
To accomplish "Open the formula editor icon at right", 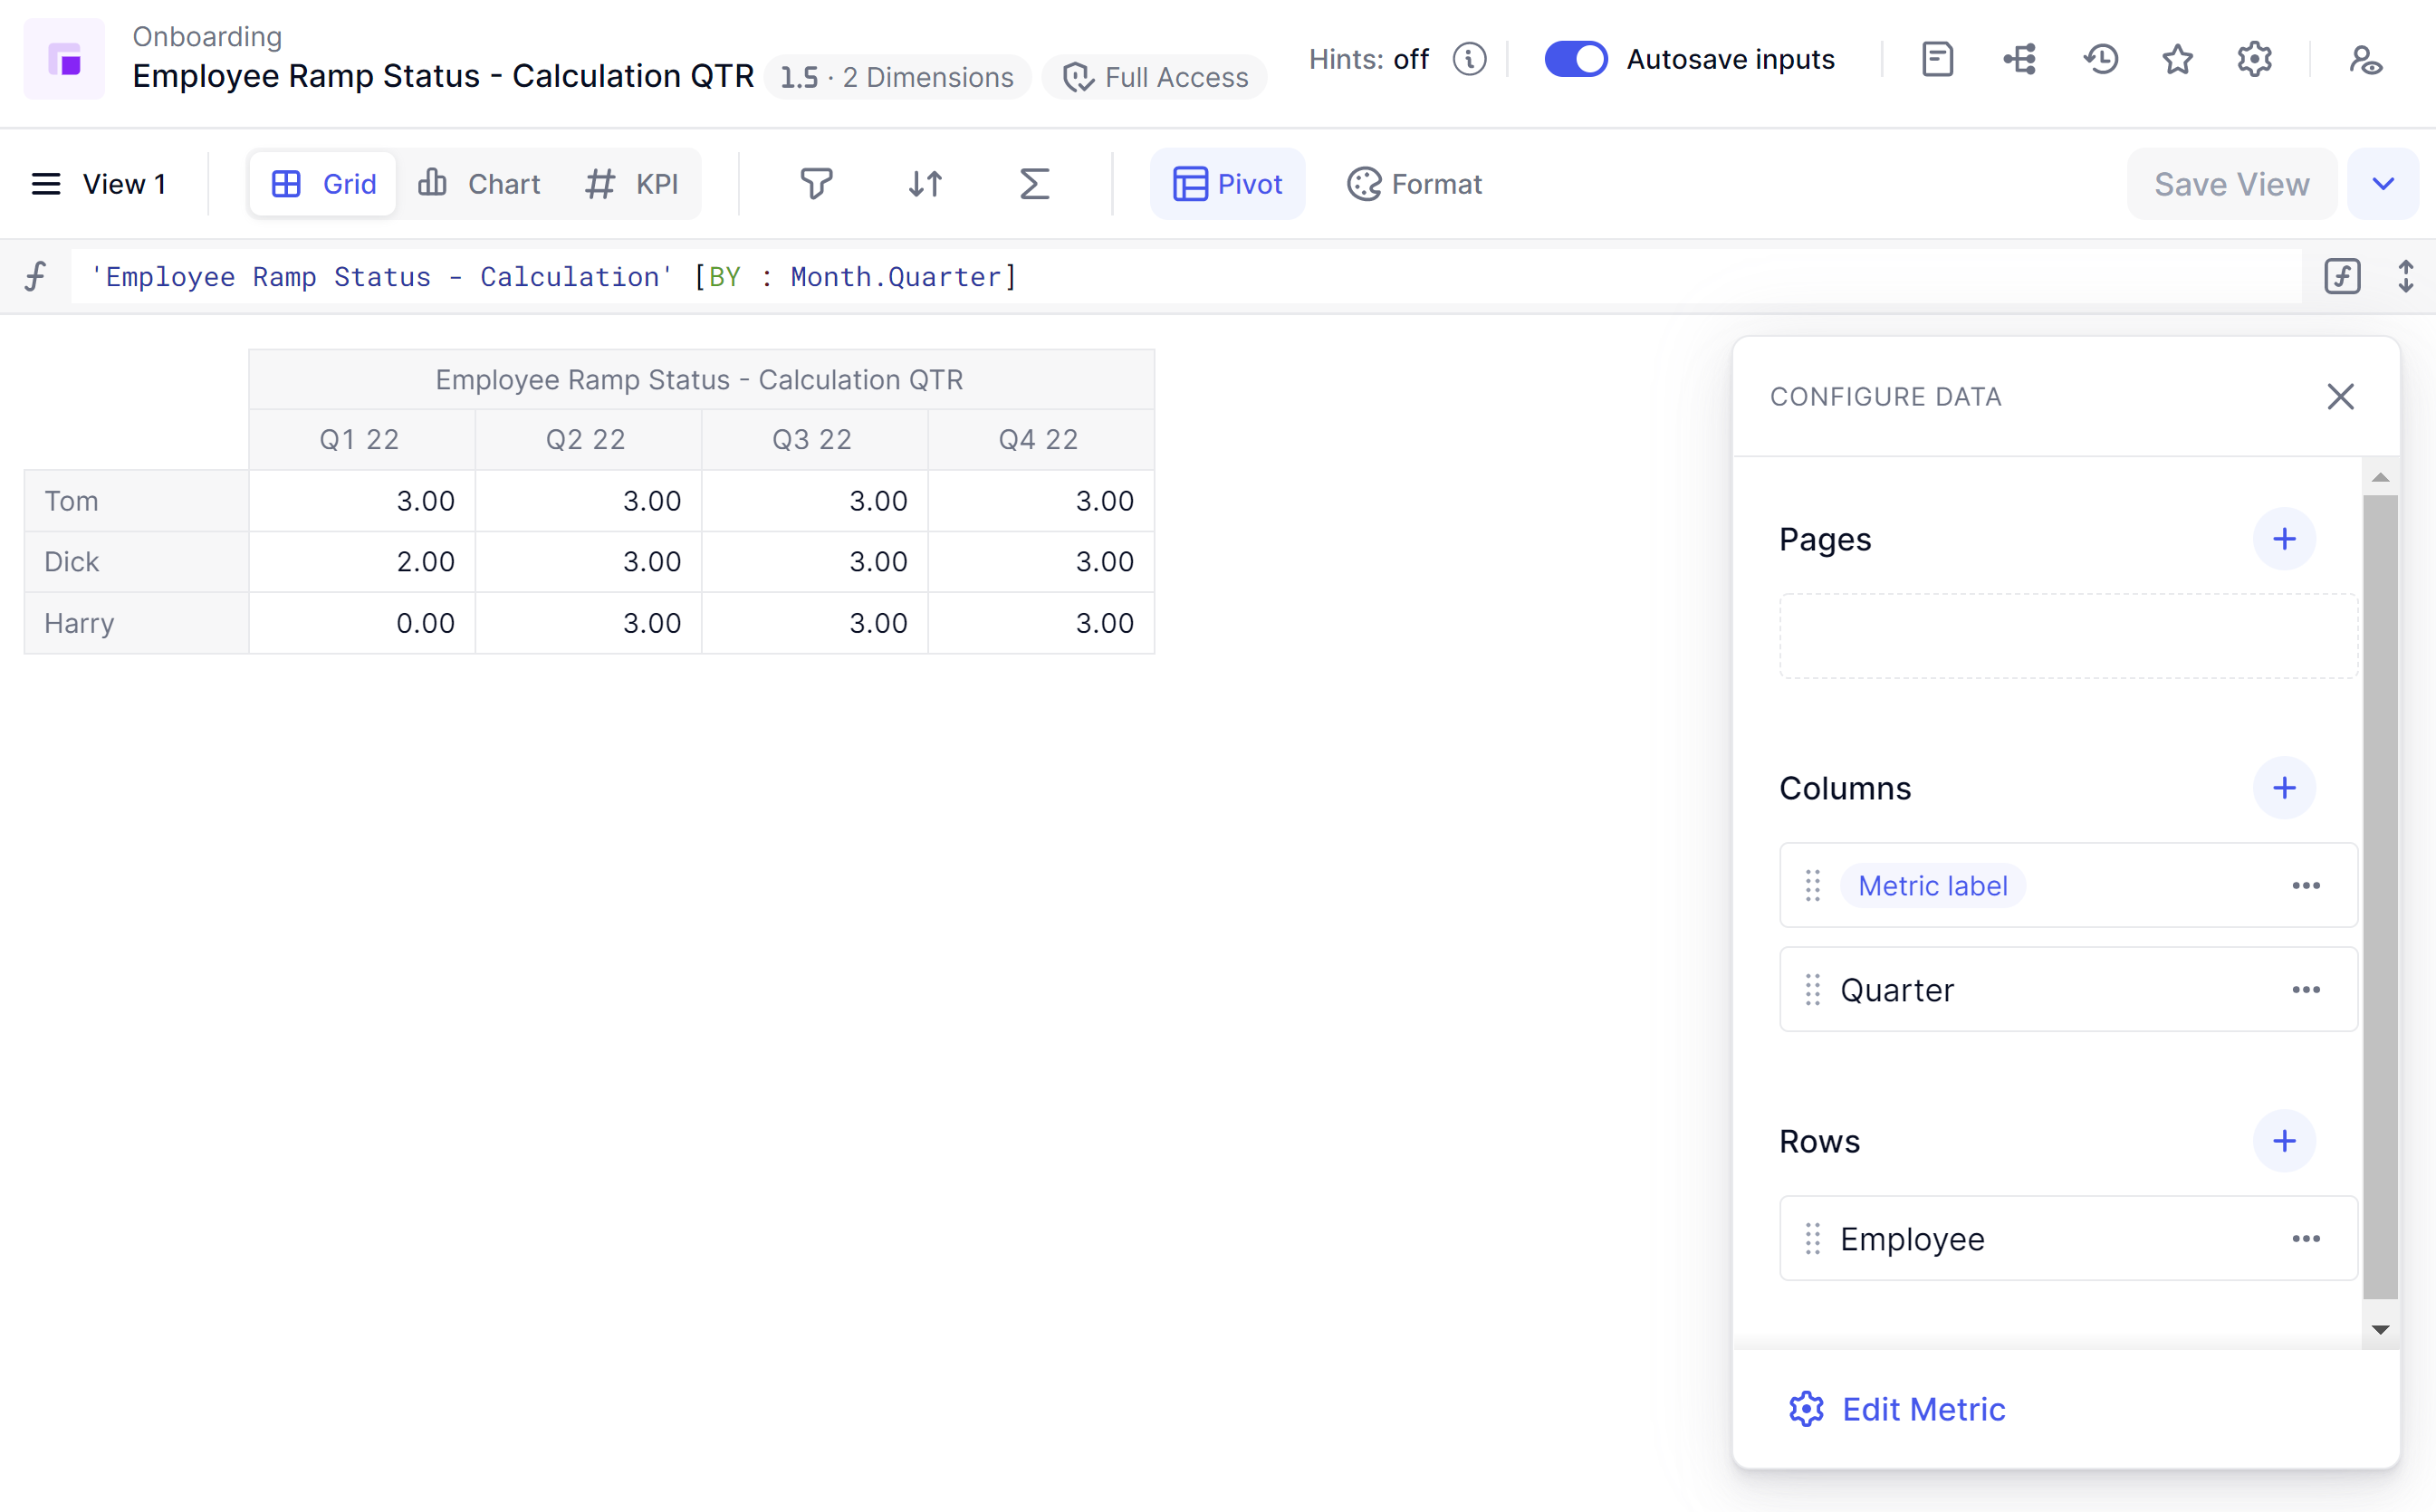I will point(2342,276).
